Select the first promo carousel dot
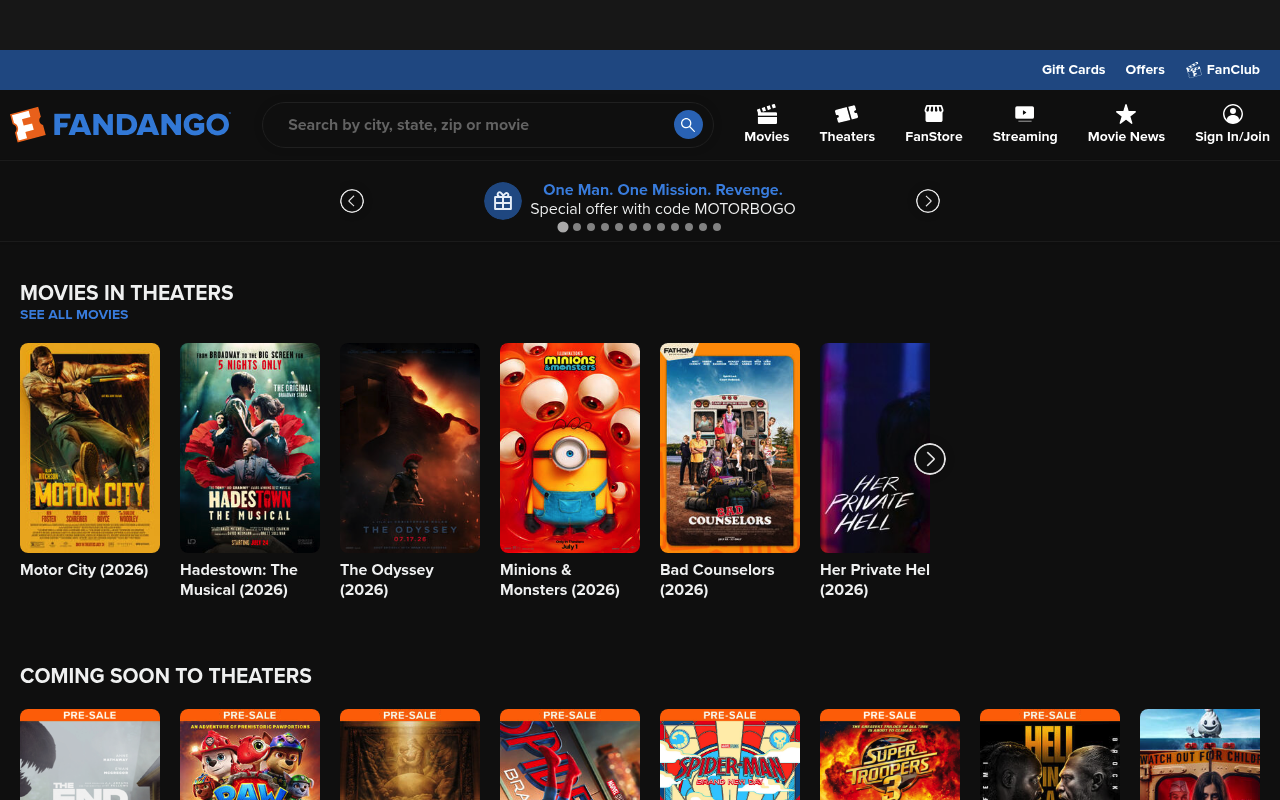The image size is (1280, 800). pyautogui.click(x=563, y=227)
